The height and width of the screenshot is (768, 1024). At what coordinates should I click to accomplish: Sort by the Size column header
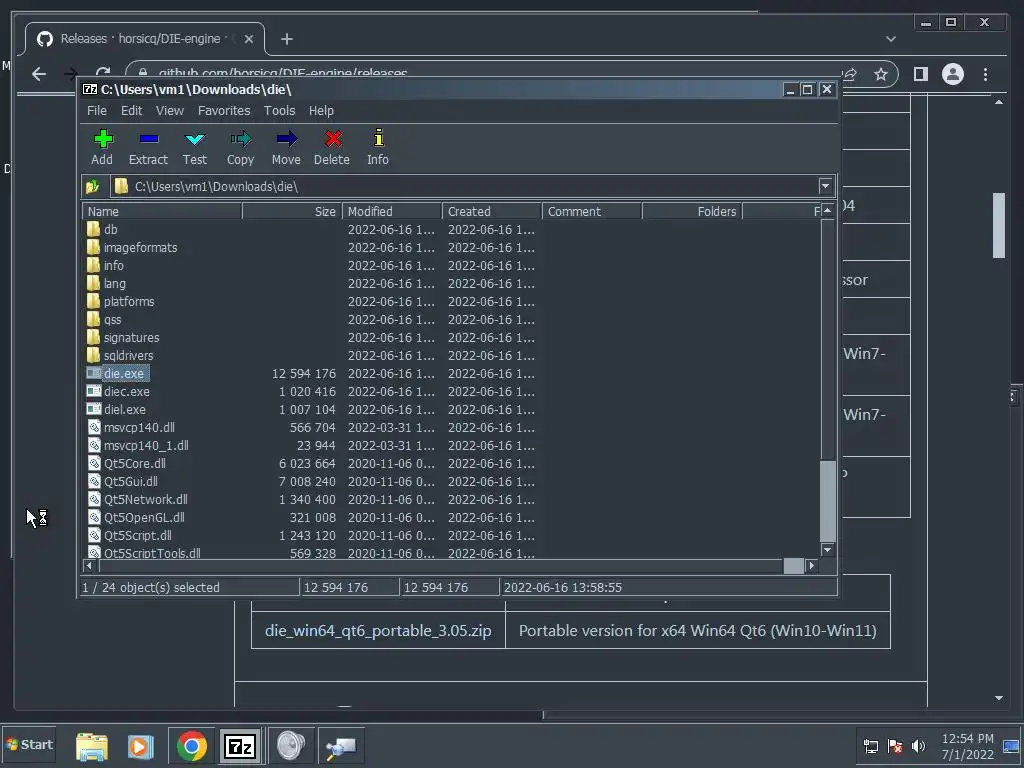292,211
